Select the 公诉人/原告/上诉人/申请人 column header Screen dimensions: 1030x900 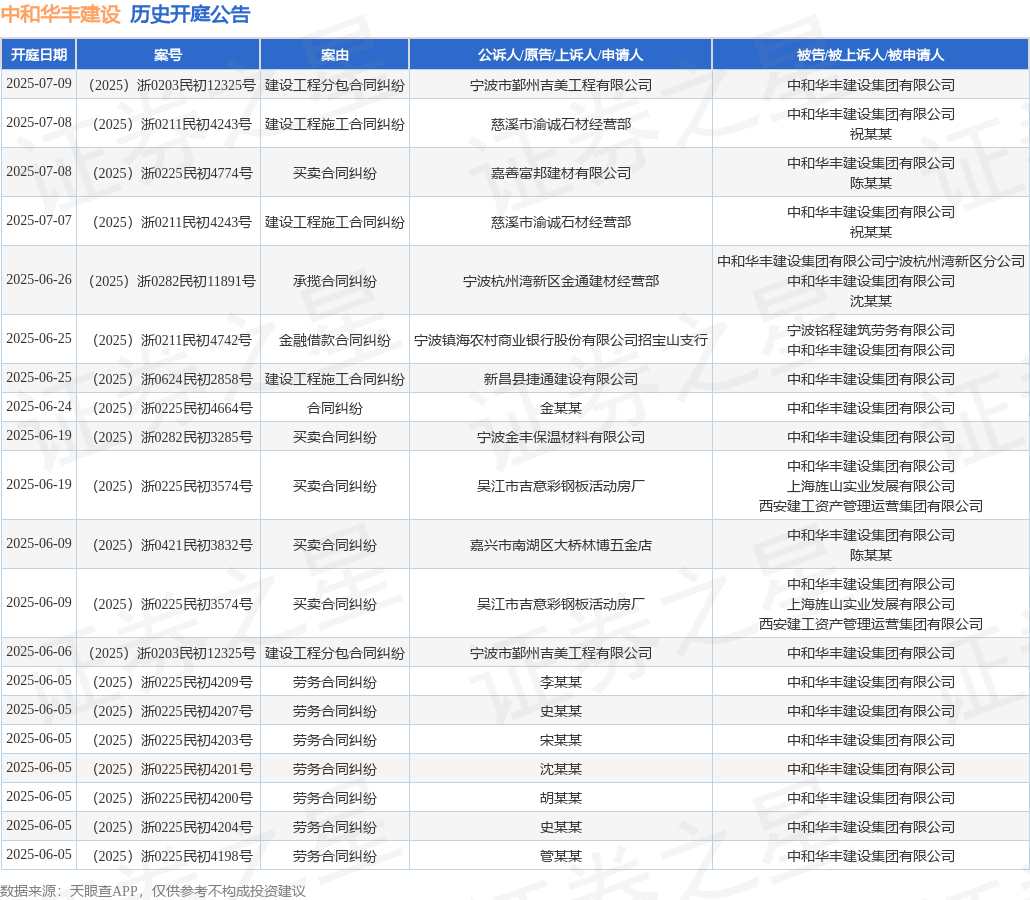(560, 55)
